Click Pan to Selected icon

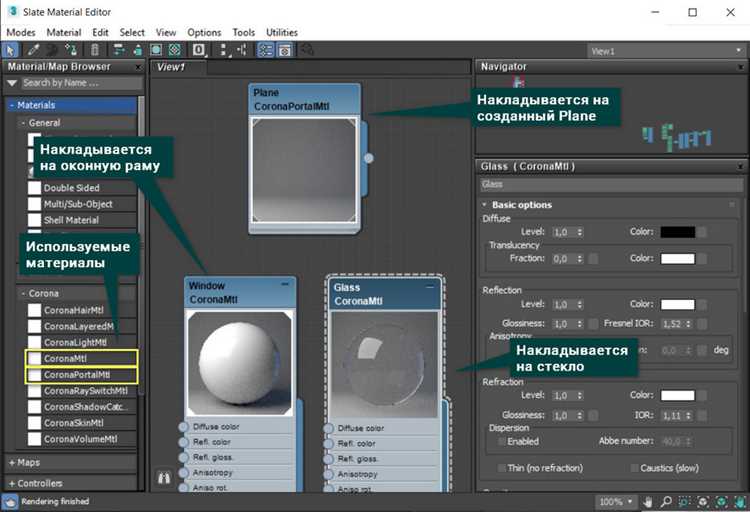tap(740, 501)
